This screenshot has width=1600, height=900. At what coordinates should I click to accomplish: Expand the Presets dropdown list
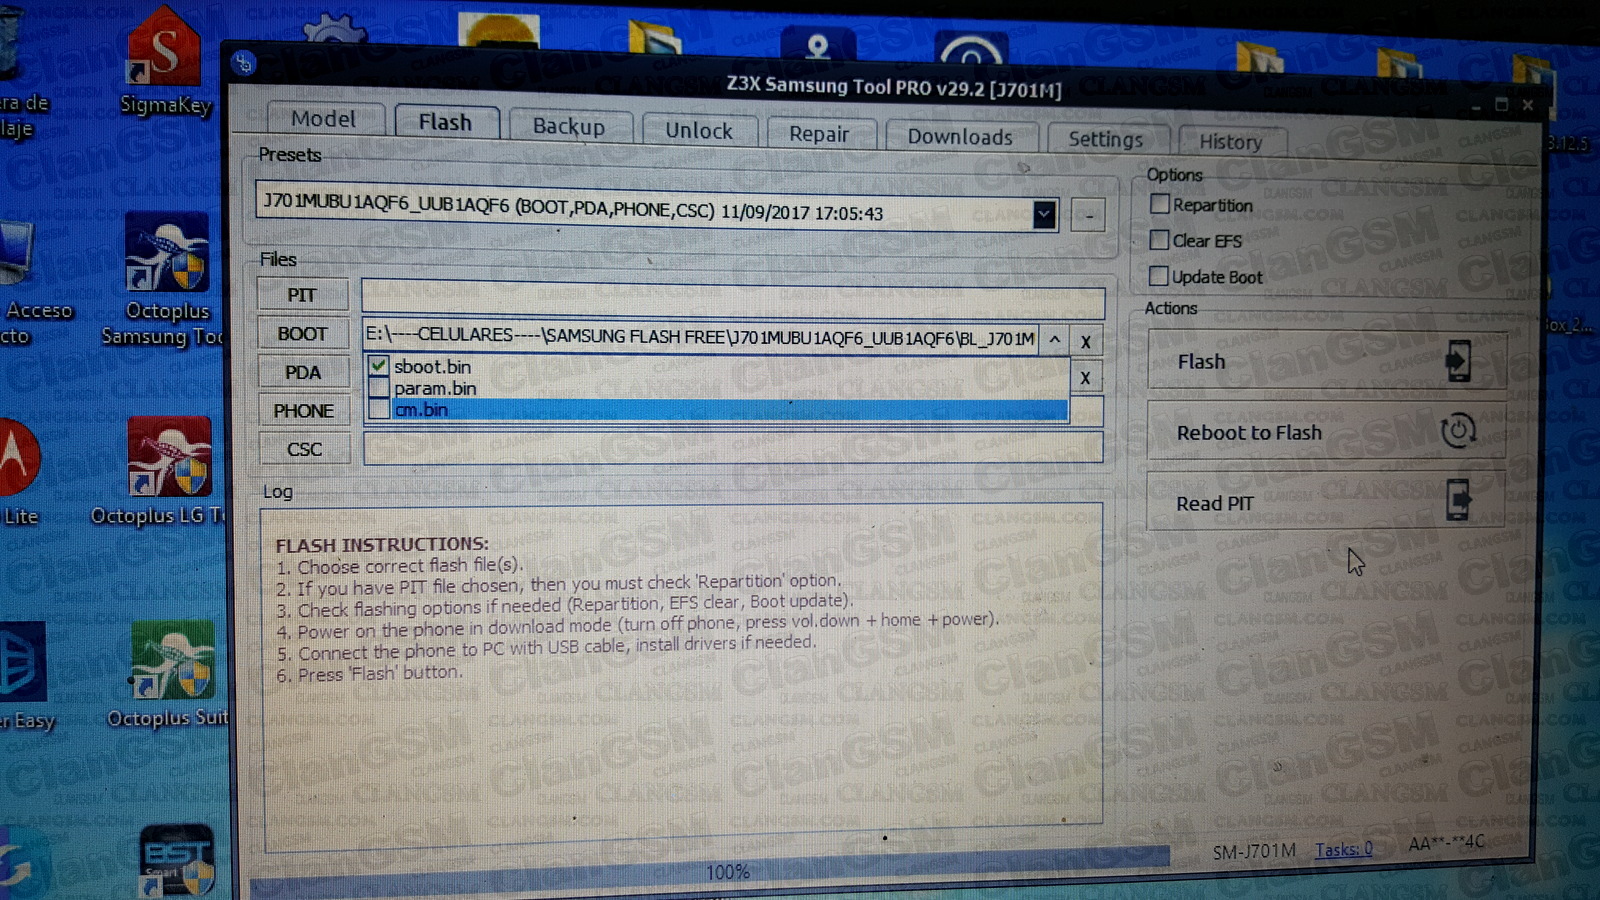click(1044, 214)
